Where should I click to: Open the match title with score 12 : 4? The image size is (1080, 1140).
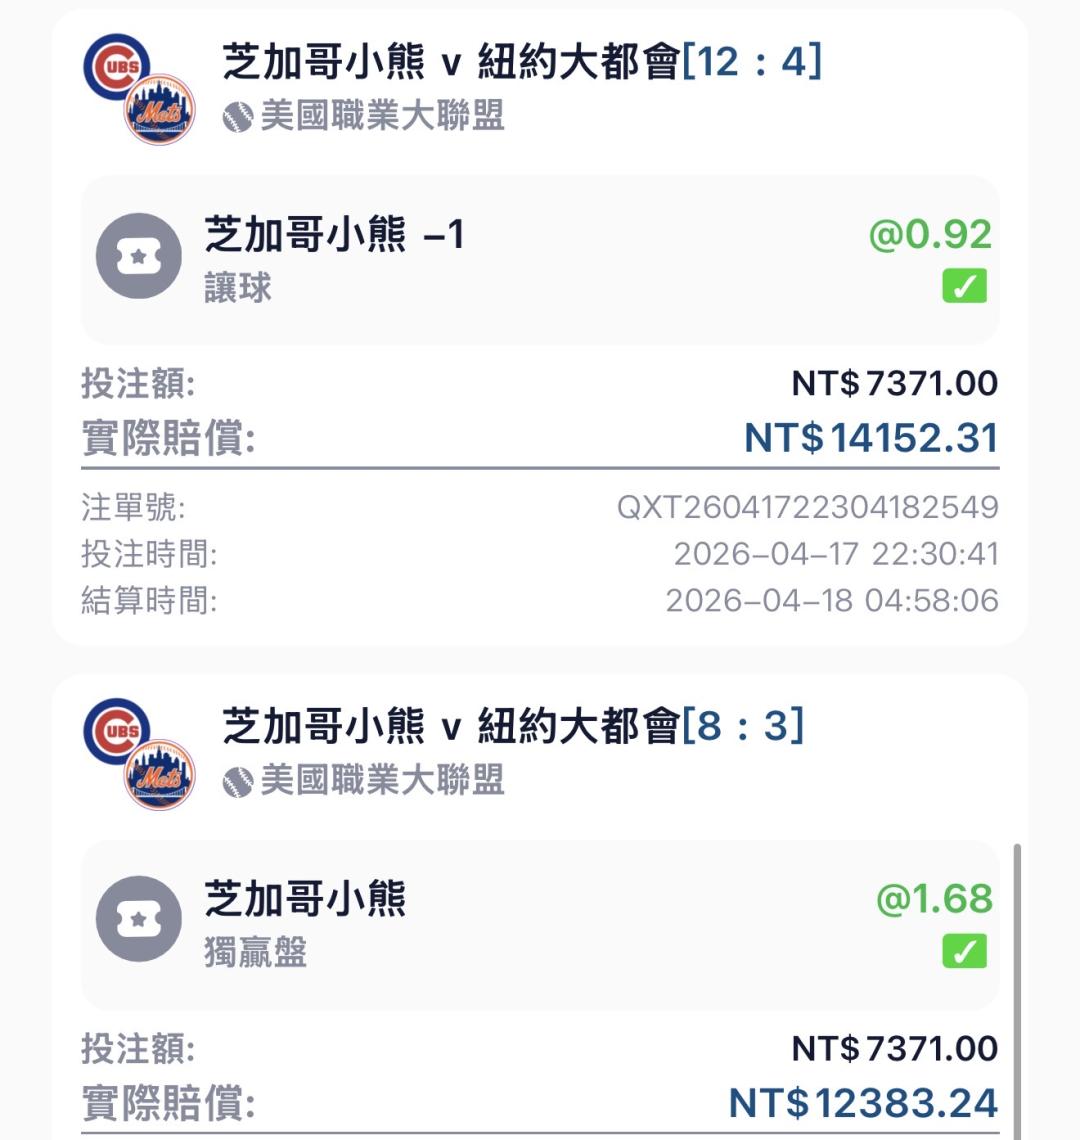point(520,63)
